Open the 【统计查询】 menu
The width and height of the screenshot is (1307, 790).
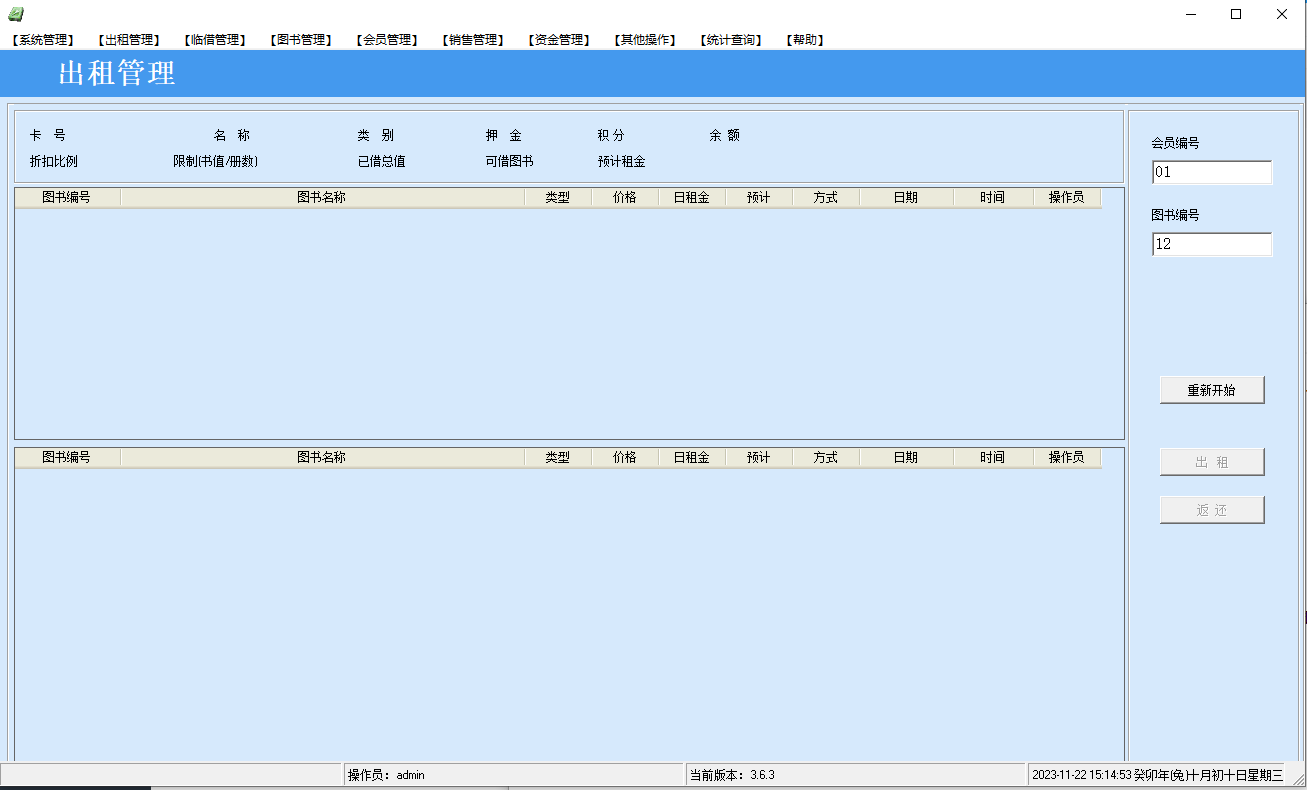click(x=730, y=40)
